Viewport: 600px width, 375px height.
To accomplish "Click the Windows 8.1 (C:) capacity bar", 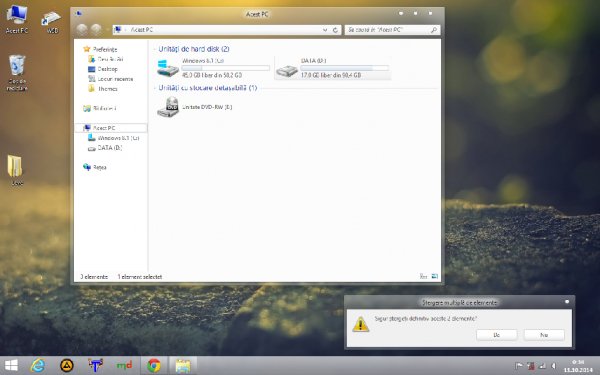I will [225, 68].
